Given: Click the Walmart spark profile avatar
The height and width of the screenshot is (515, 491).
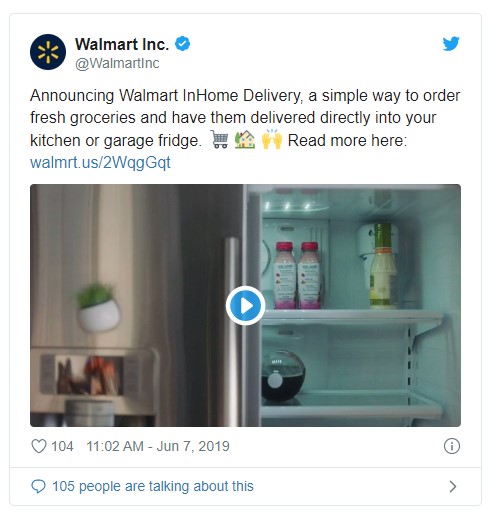Looking at the screenshot, I should pyautogui.click(x=48, y=52).
